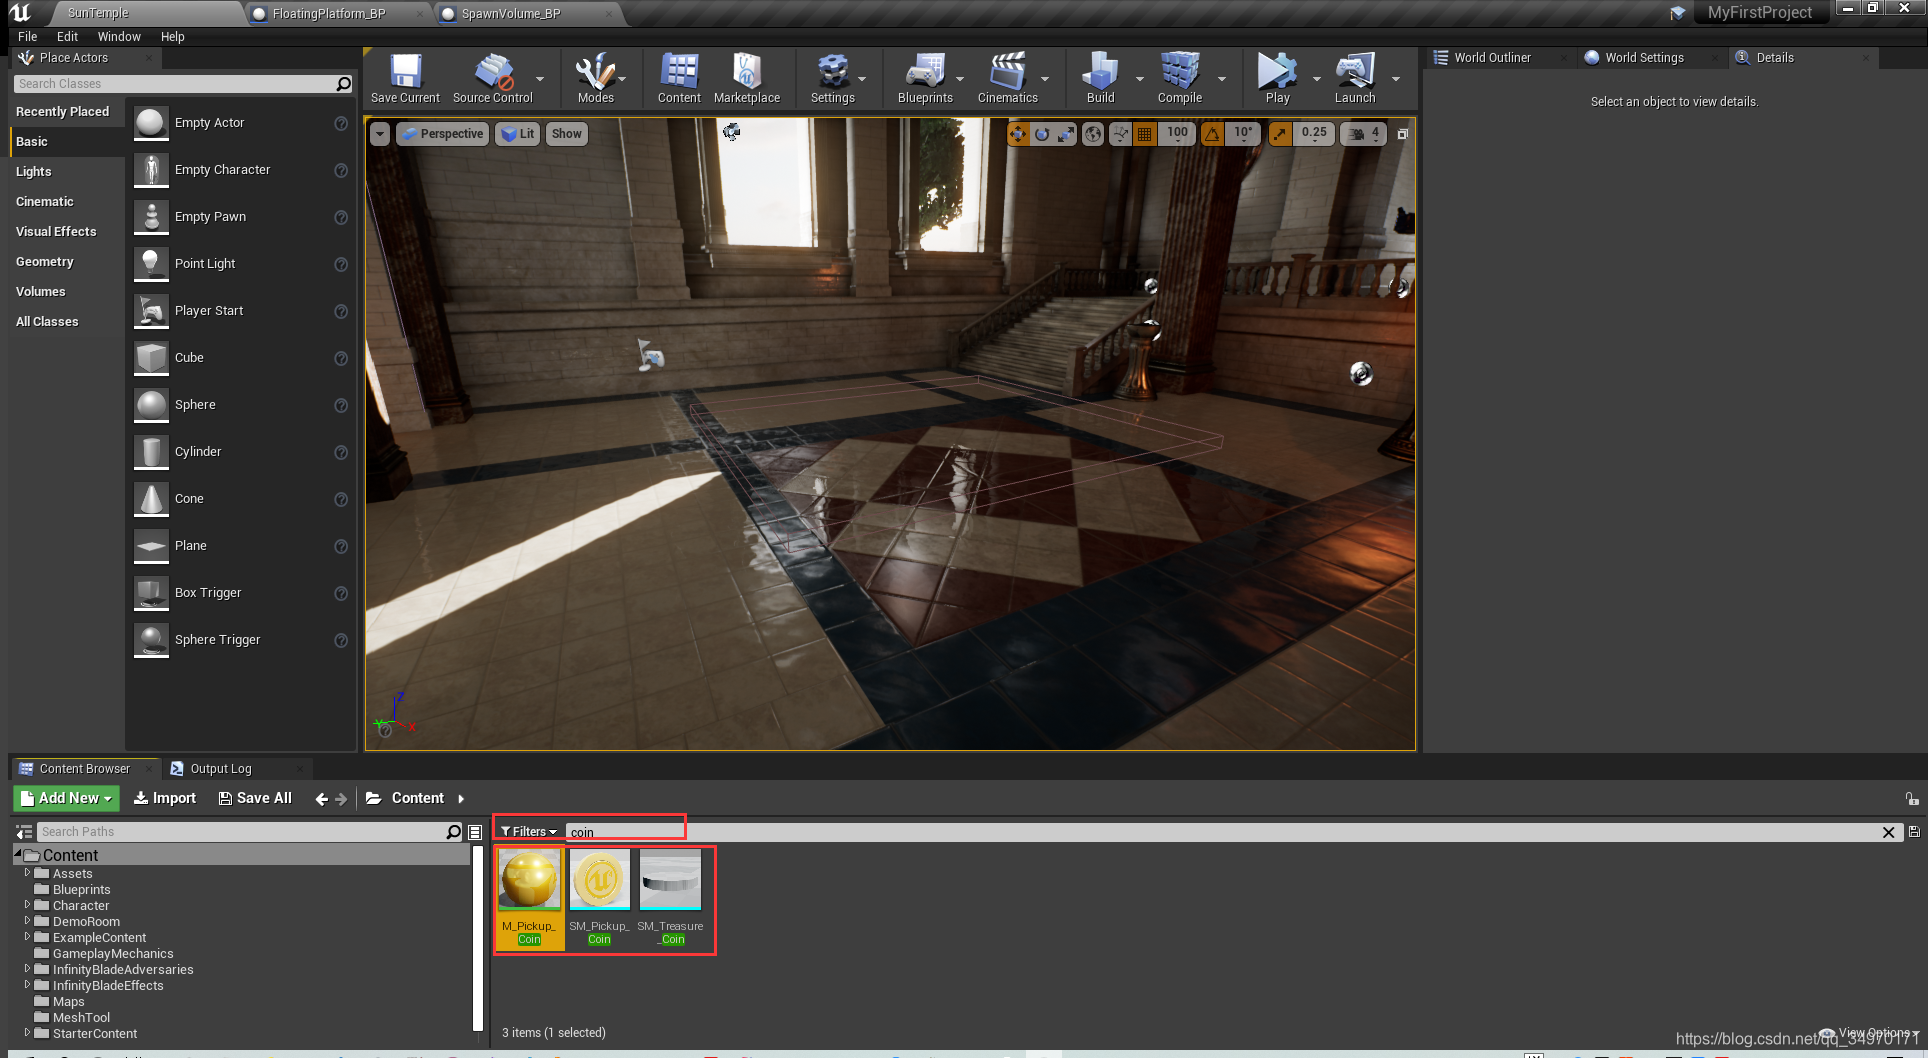The height and width of the screenshot is (1058, 1928).
Task: Open the Content browser toolbar icon
Action: tap(679, 78)
